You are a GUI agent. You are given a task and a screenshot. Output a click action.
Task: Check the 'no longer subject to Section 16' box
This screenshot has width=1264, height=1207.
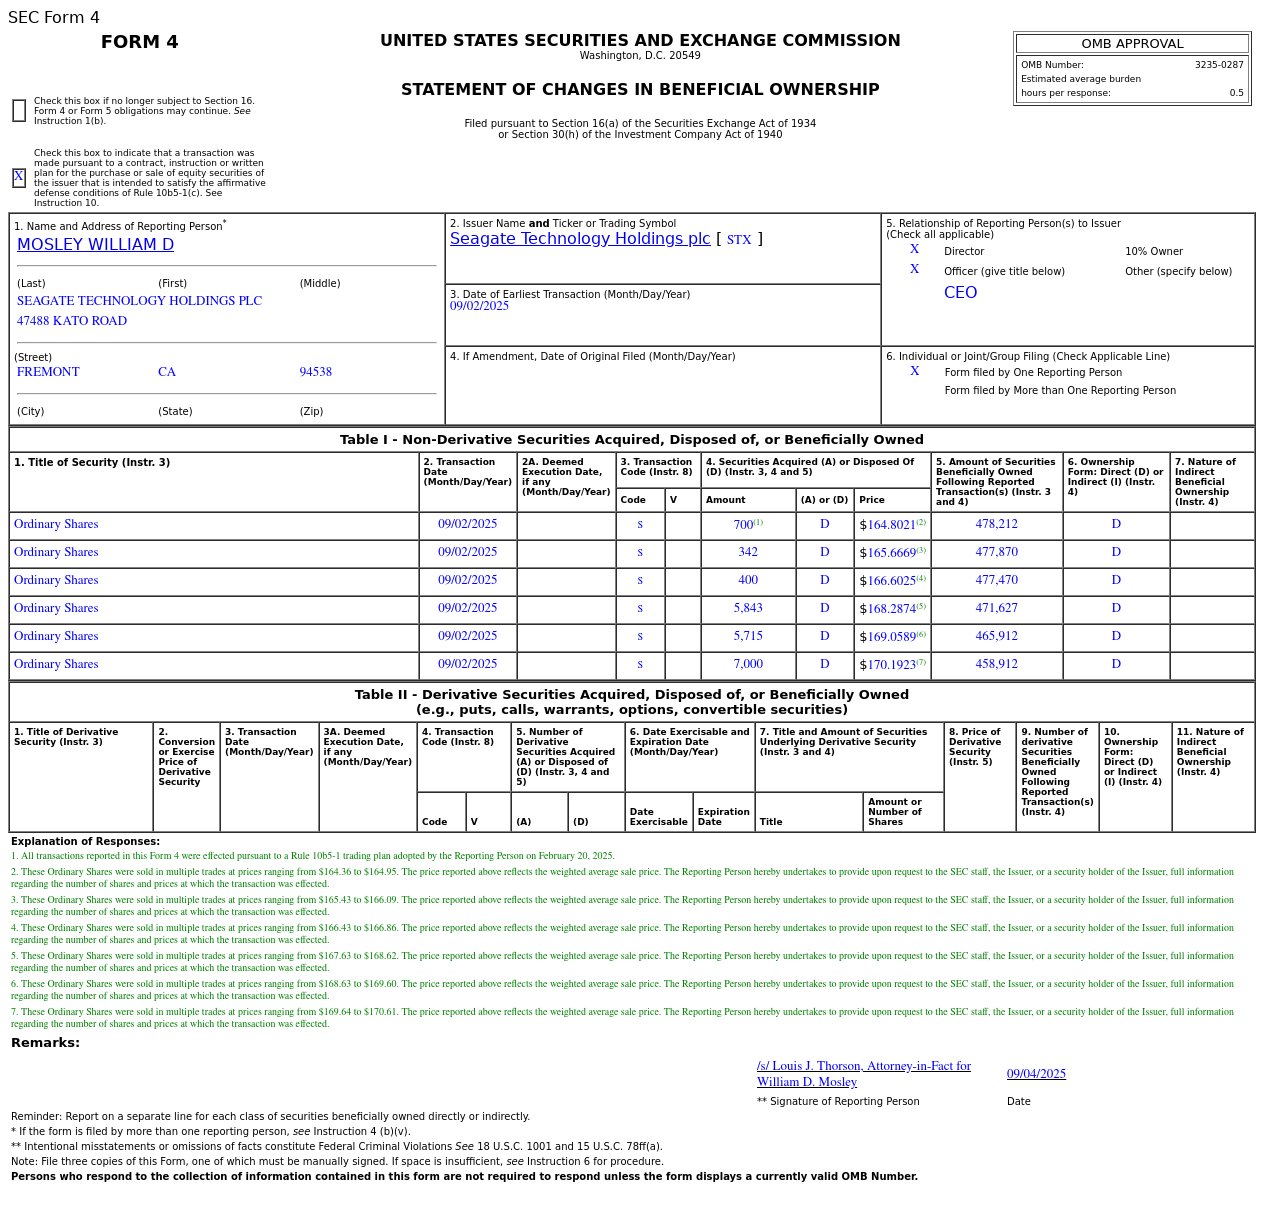(x=19, y=111)
